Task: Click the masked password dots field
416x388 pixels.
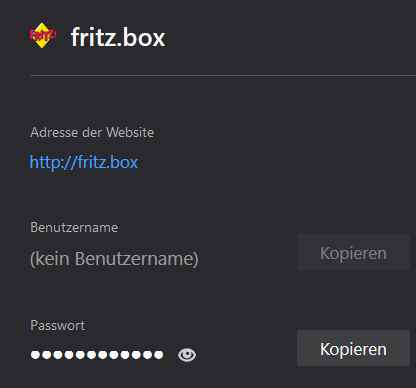Action: (97, 355)
